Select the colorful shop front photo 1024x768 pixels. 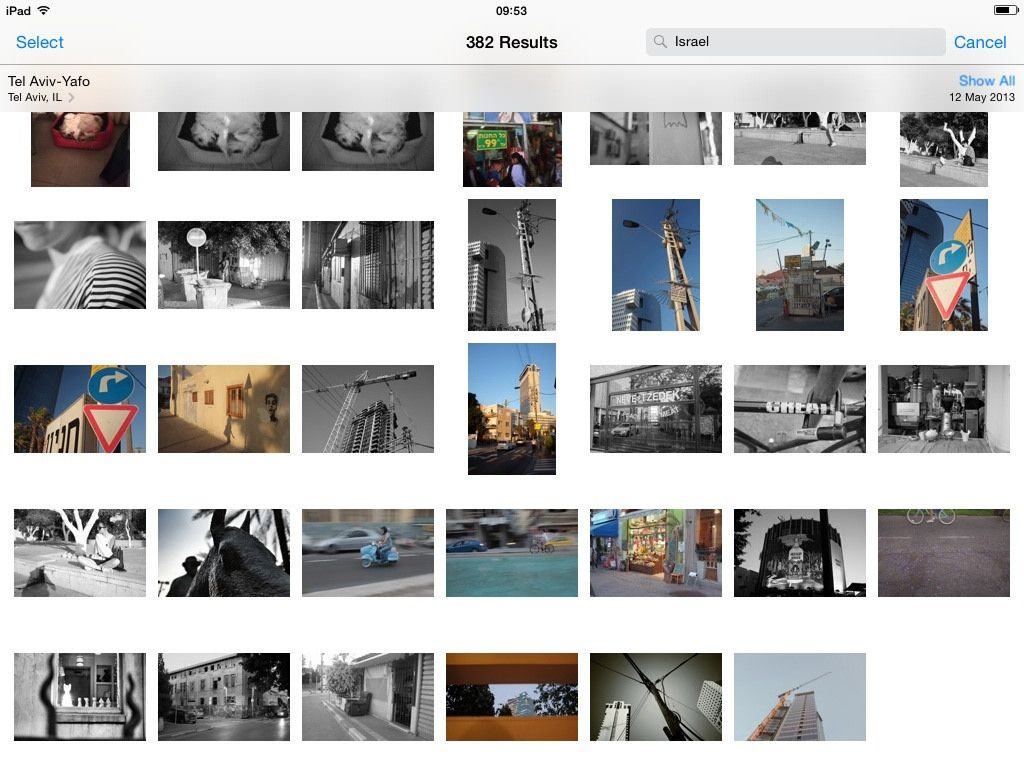[656, 553]
